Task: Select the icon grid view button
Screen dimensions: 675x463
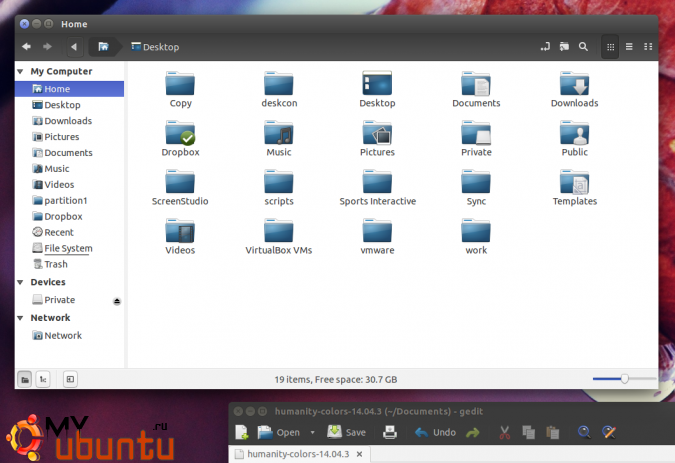Action: coord(610,46)
